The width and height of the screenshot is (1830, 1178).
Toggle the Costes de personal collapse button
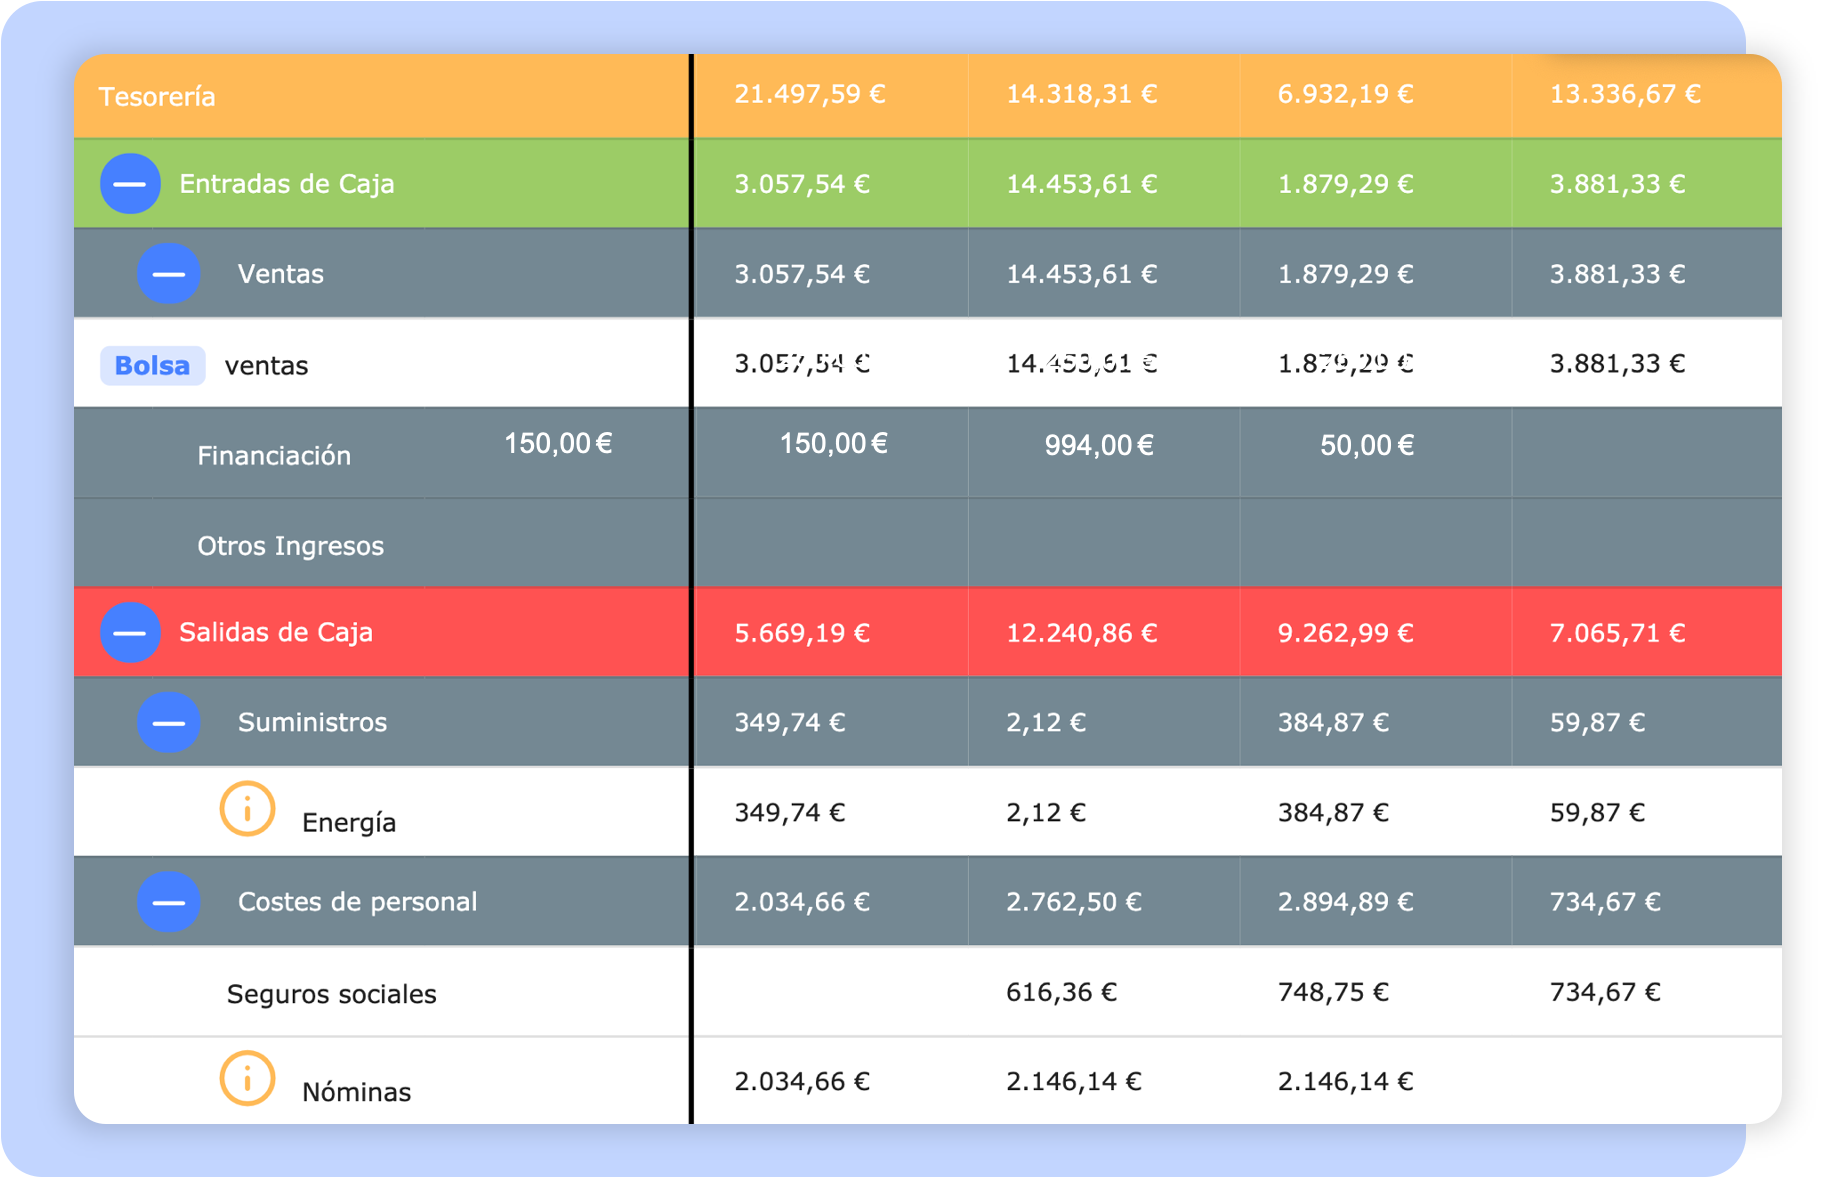168,901
